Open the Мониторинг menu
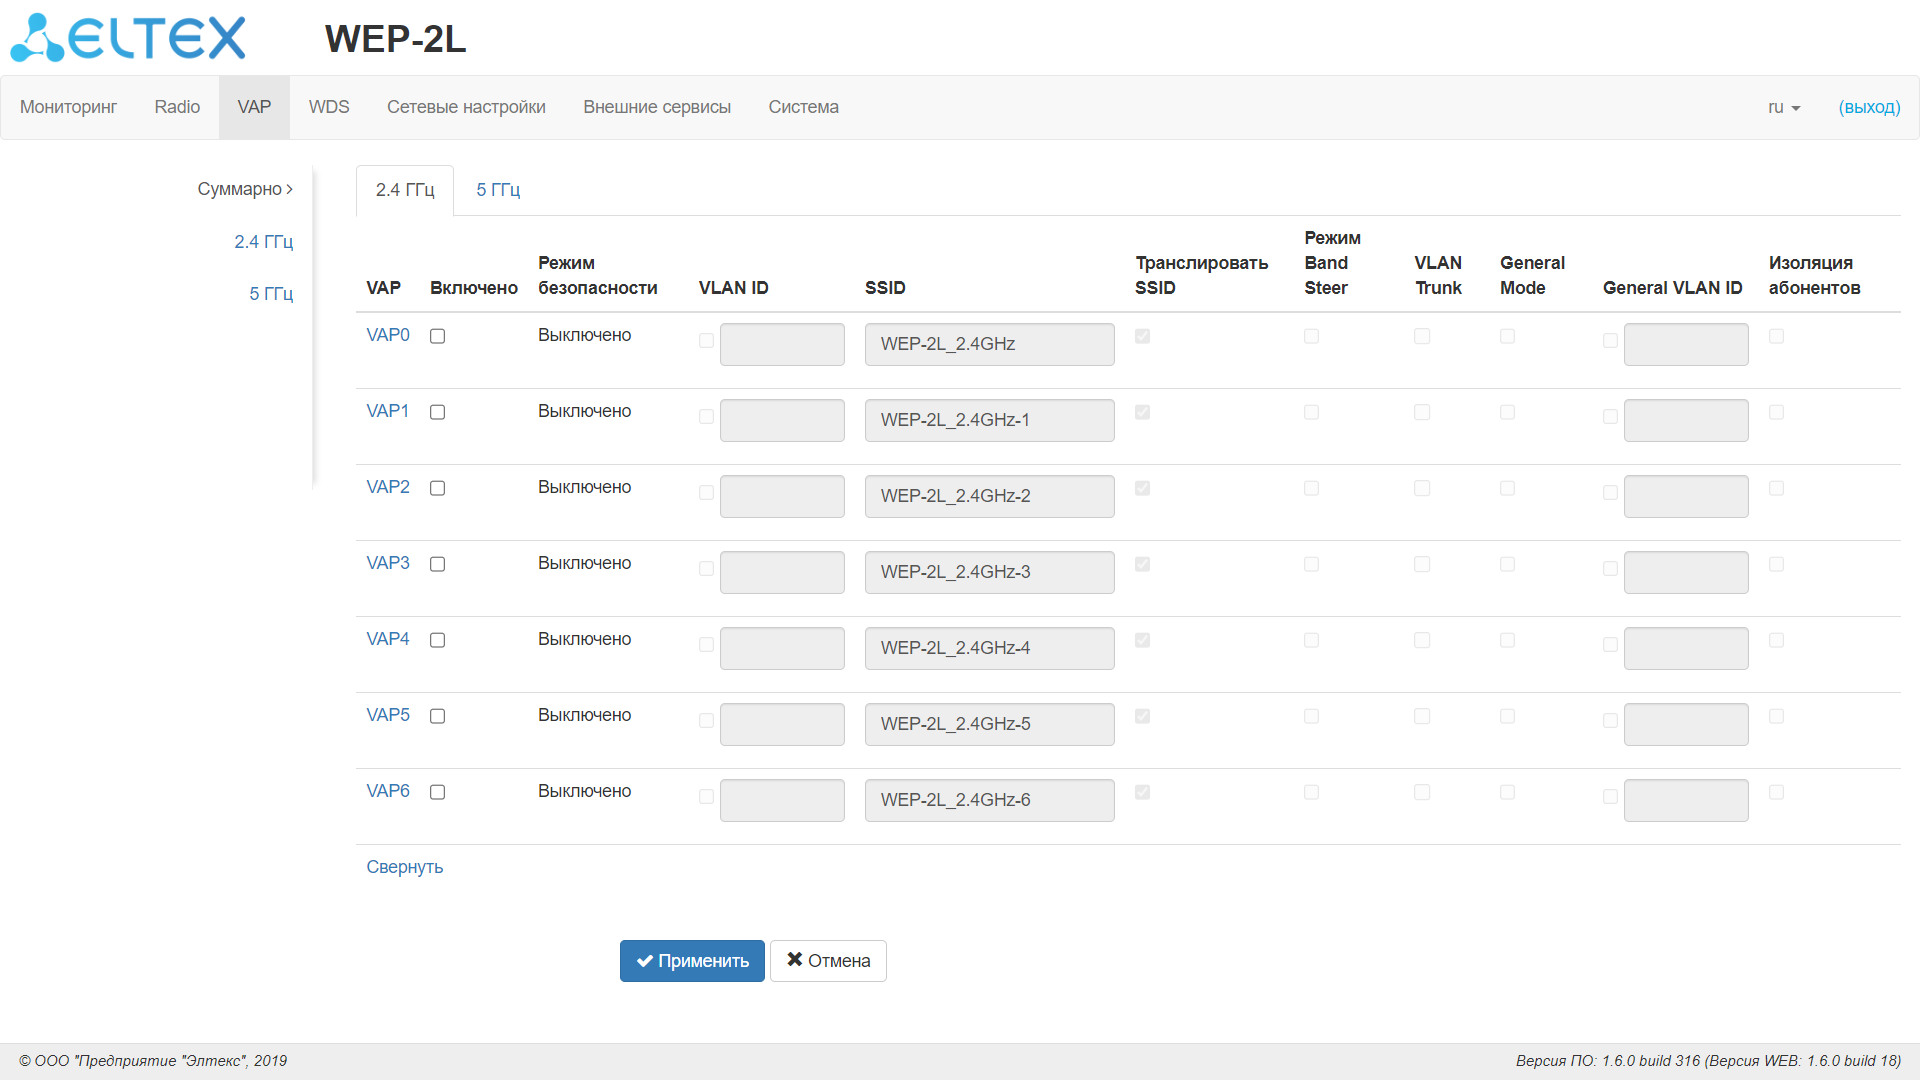 click(x=68, y=107)
